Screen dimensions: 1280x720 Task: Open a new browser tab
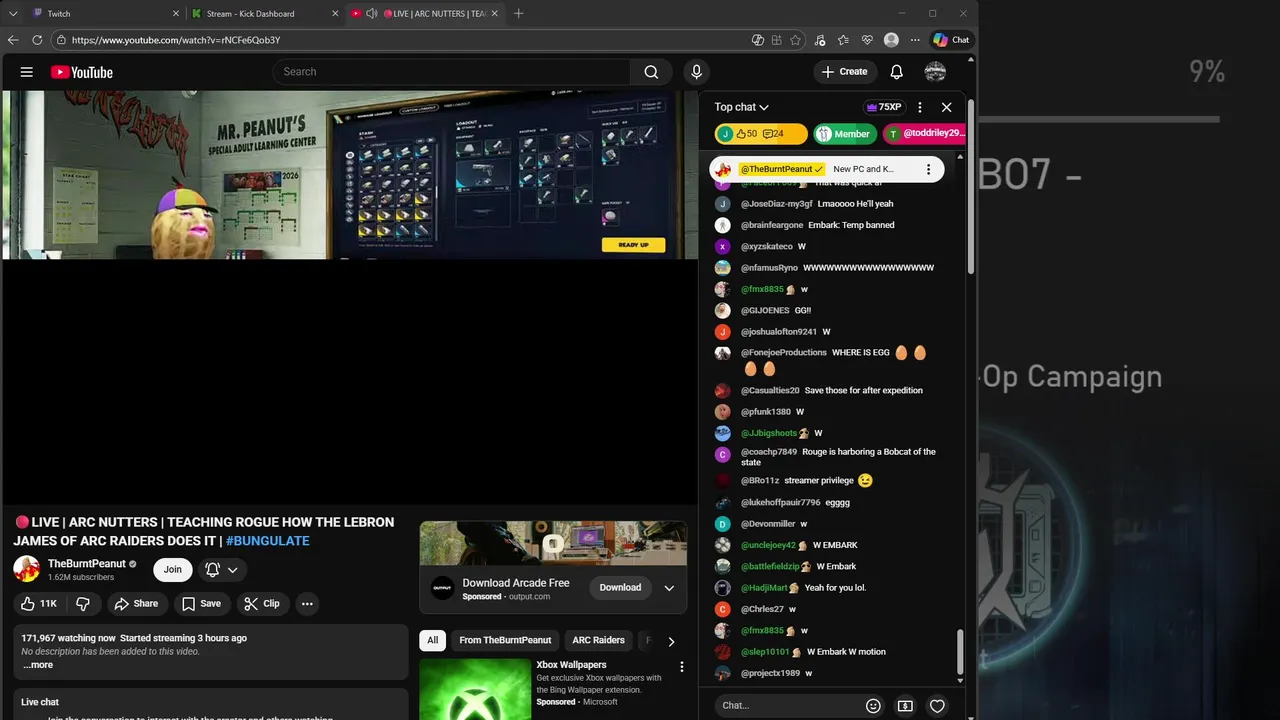518,14
